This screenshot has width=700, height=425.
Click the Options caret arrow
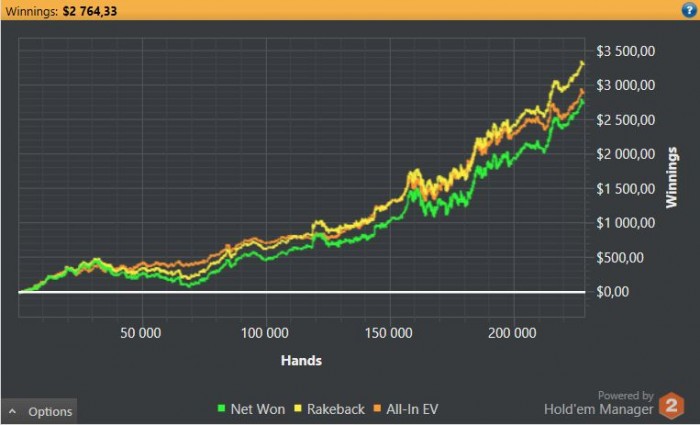12,411
